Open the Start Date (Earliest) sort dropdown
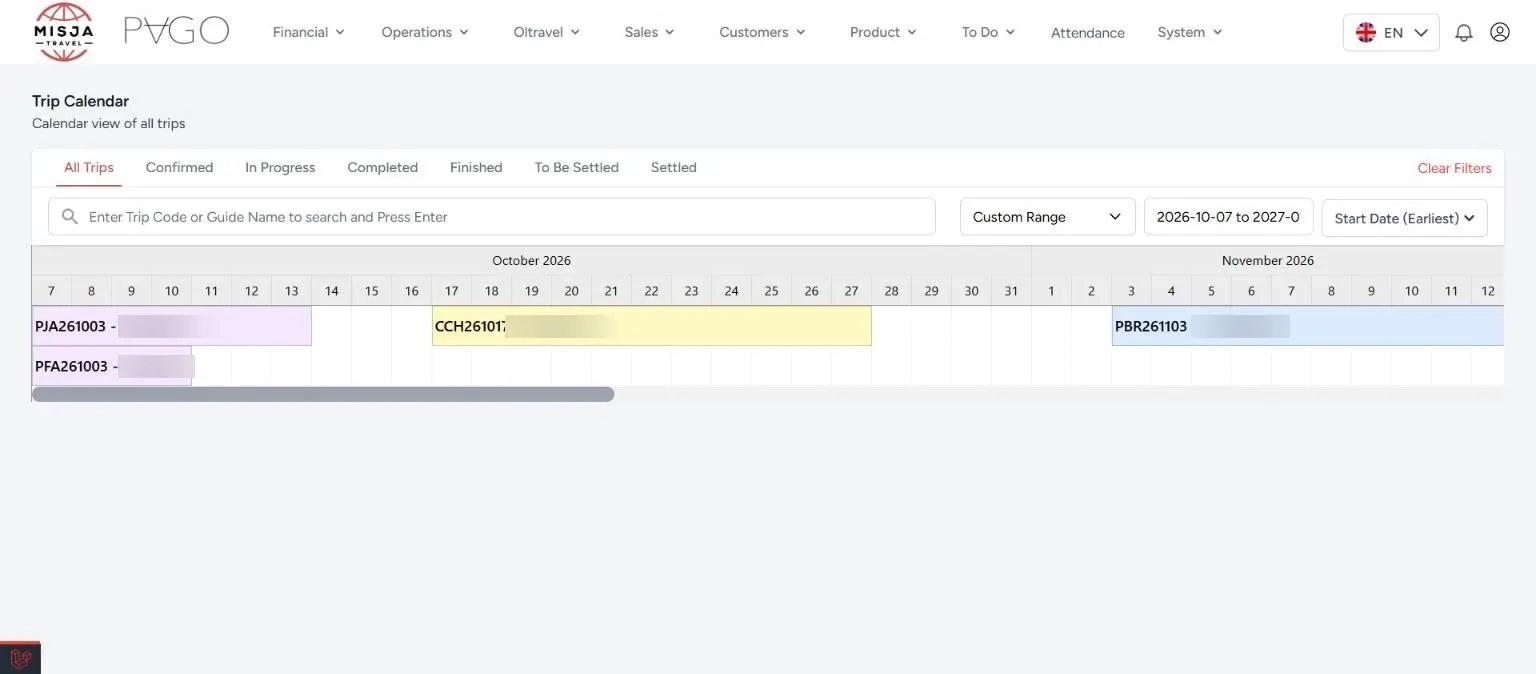The height and width of the screenshot is (674, 1536). pyautogui.click(x=1404, y=218)
